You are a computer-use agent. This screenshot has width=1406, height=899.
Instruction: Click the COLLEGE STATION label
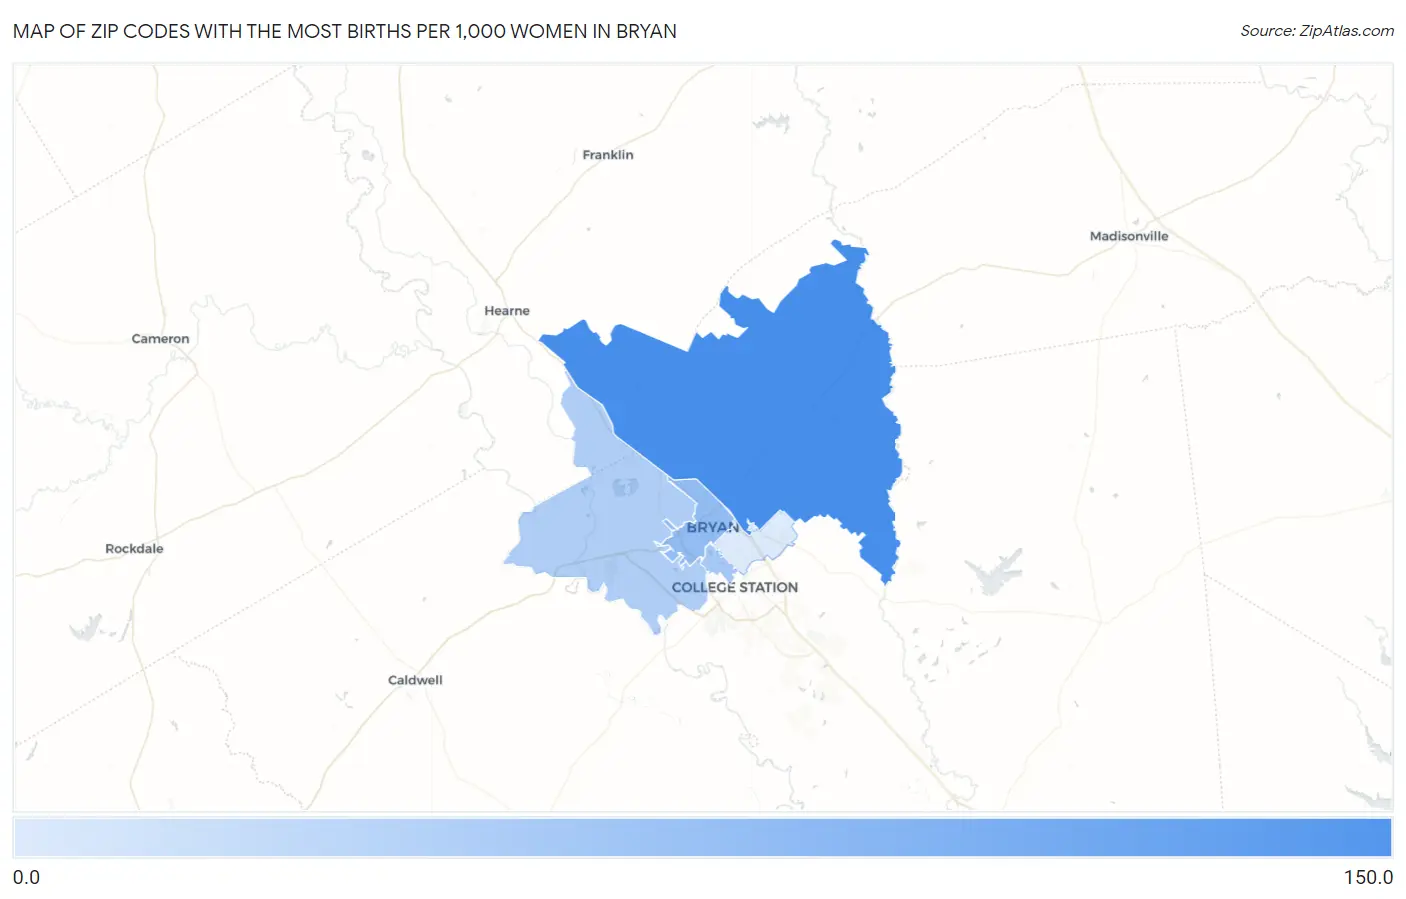tap(735, 587)
